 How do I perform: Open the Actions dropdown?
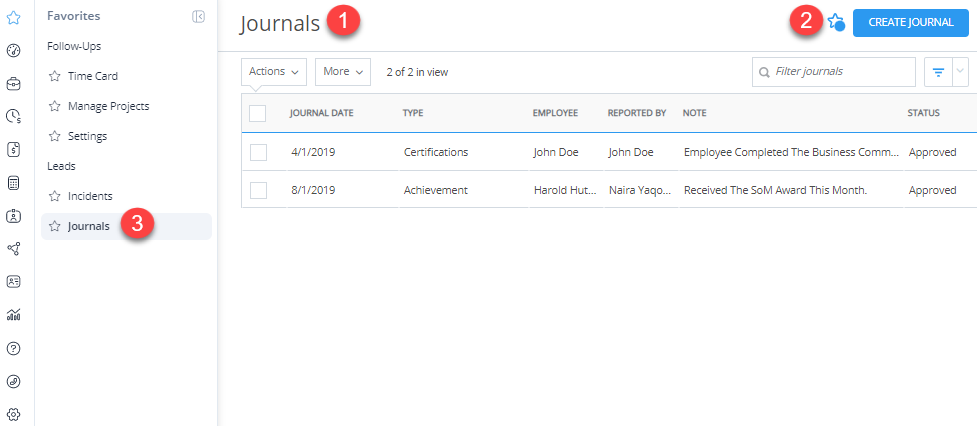274,72
